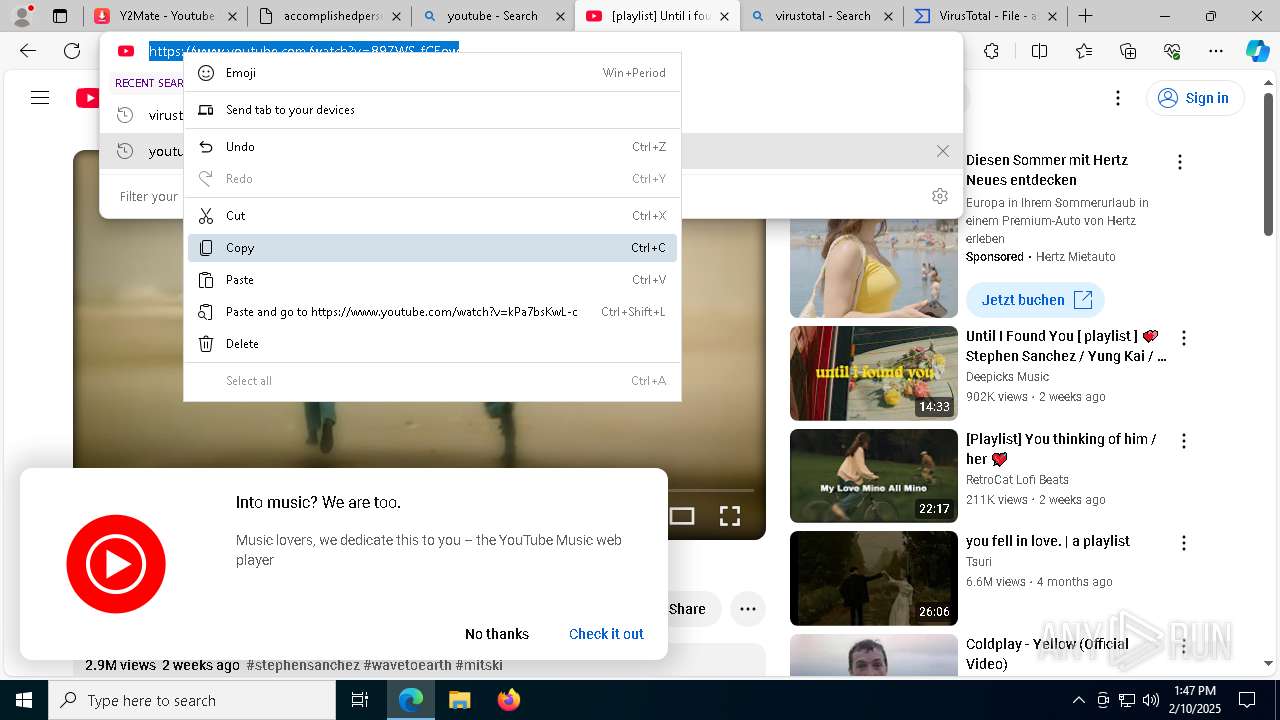This screenshot has width=1280, height=720.
Task: Open the Until I Found You thumbnail
Action: tap(874, 373)
